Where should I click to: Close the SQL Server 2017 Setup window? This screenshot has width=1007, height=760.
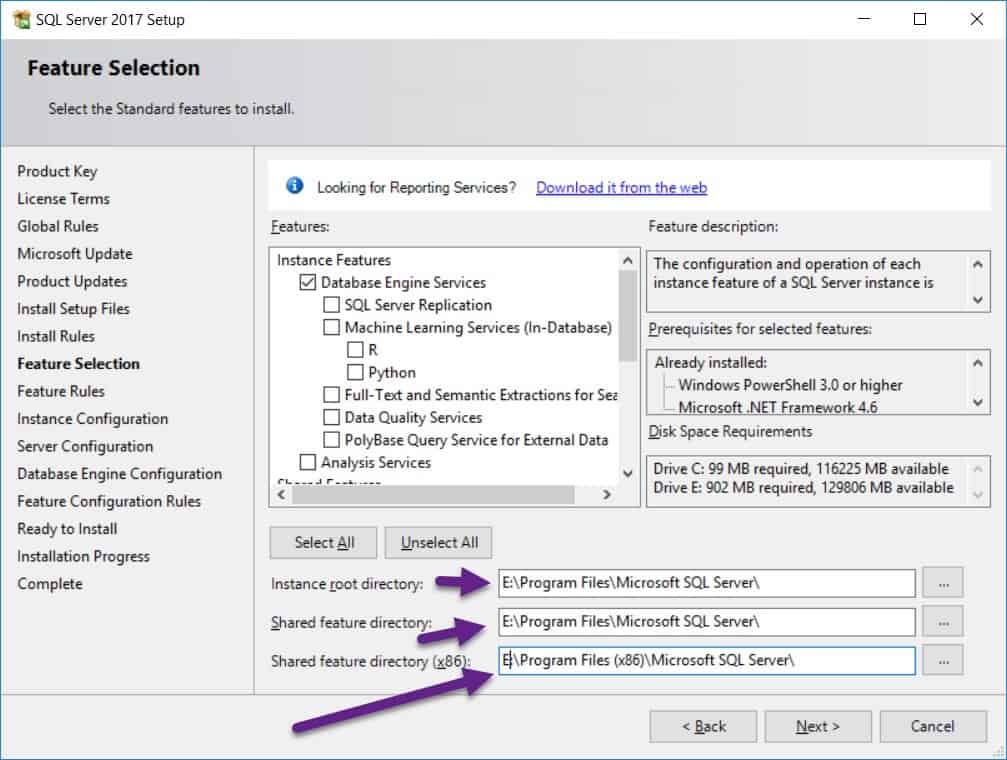pyautogui.click(x=976, y=19)
